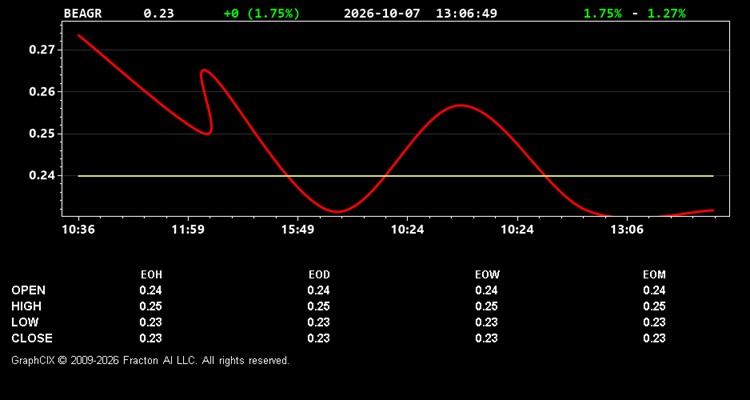Click the OPEN value under EOM
750x400 pixels.
click(x=654, y=290)
